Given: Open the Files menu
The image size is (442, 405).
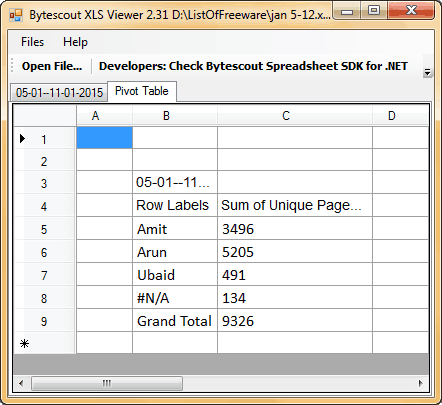Looking at the screenshot, I should [x=32, y=42].
